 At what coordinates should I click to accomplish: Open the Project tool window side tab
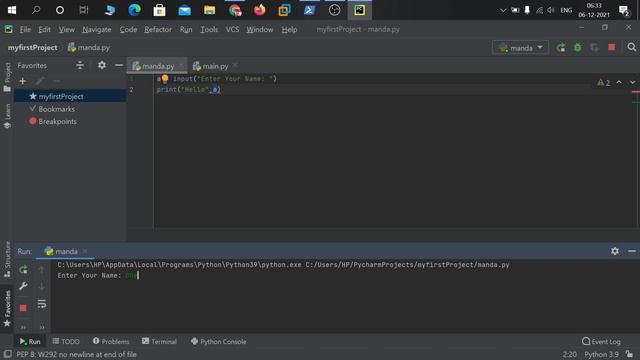(7, 77)
